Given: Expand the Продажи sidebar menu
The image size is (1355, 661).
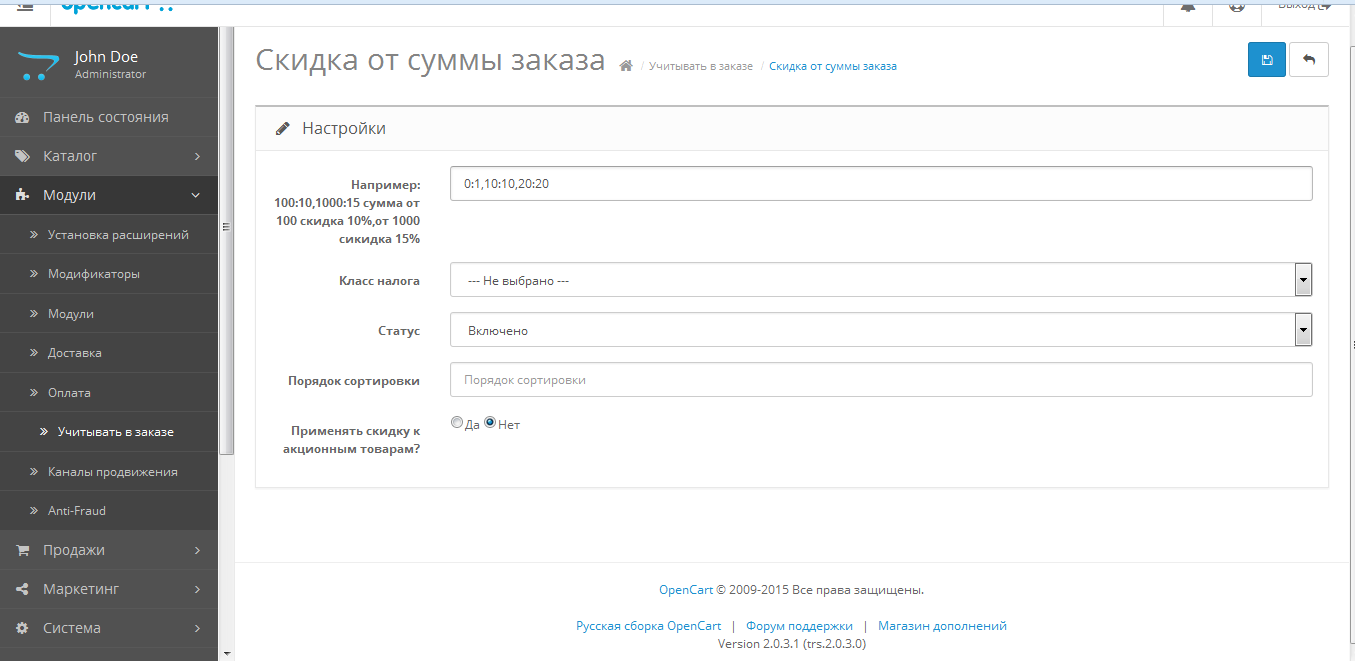Looking at the screenshot, I should point(108,550).
